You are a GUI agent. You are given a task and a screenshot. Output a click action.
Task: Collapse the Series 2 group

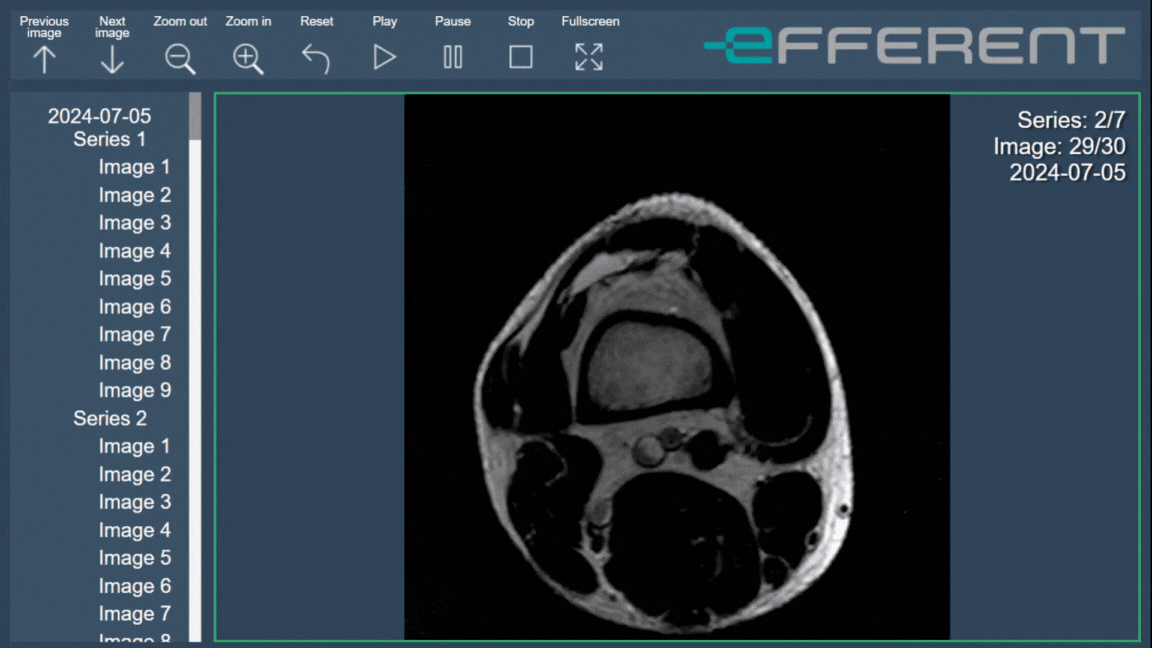click(109, 418)
